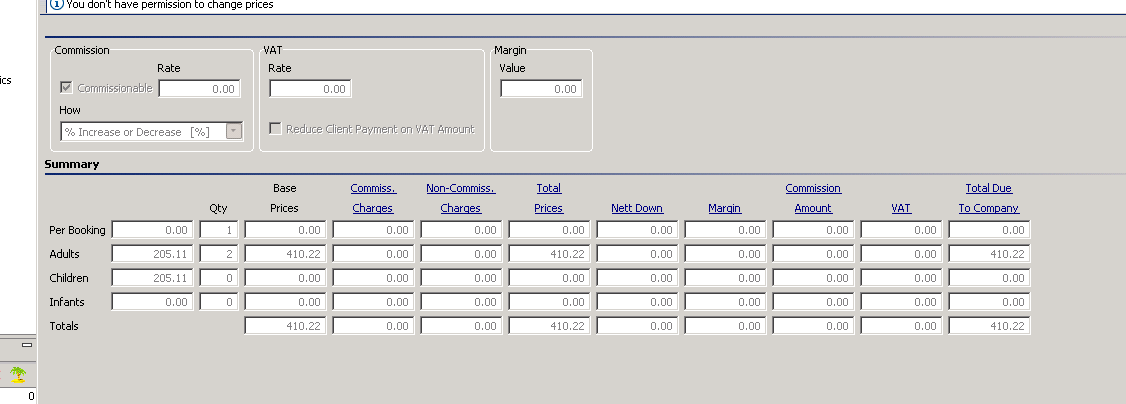
Task: Click the Infants Qty field
Action: pos(218,302)
